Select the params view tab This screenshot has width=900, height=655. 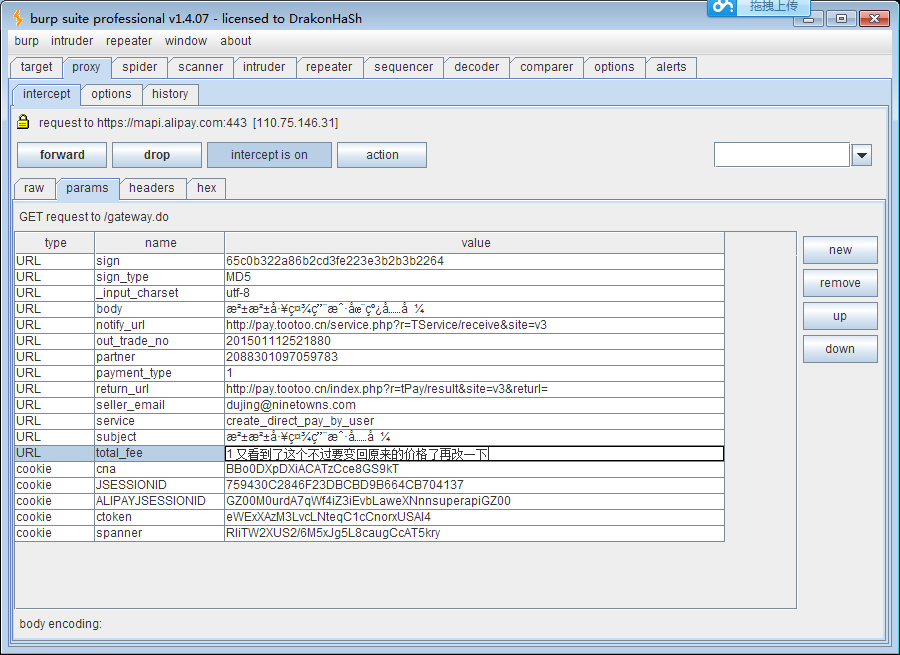click(87, 188)
